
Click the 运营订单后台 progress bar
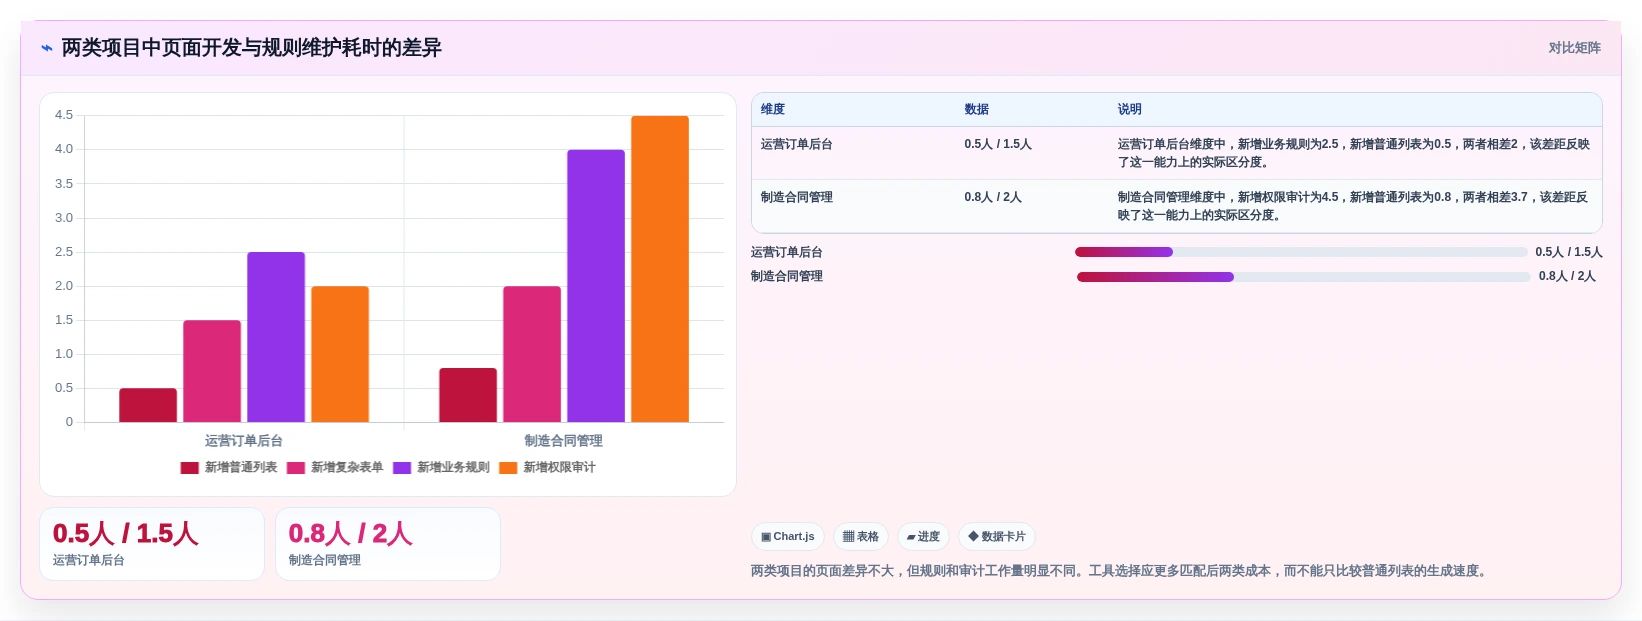point(1301,252)
